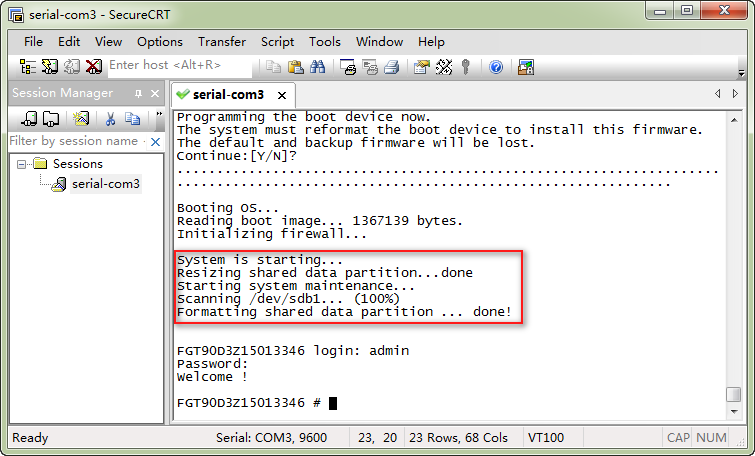This screenshot has width=755, height=456.
Task: Switch to the serial-com3 tab
Action: (x=228, y=95)
